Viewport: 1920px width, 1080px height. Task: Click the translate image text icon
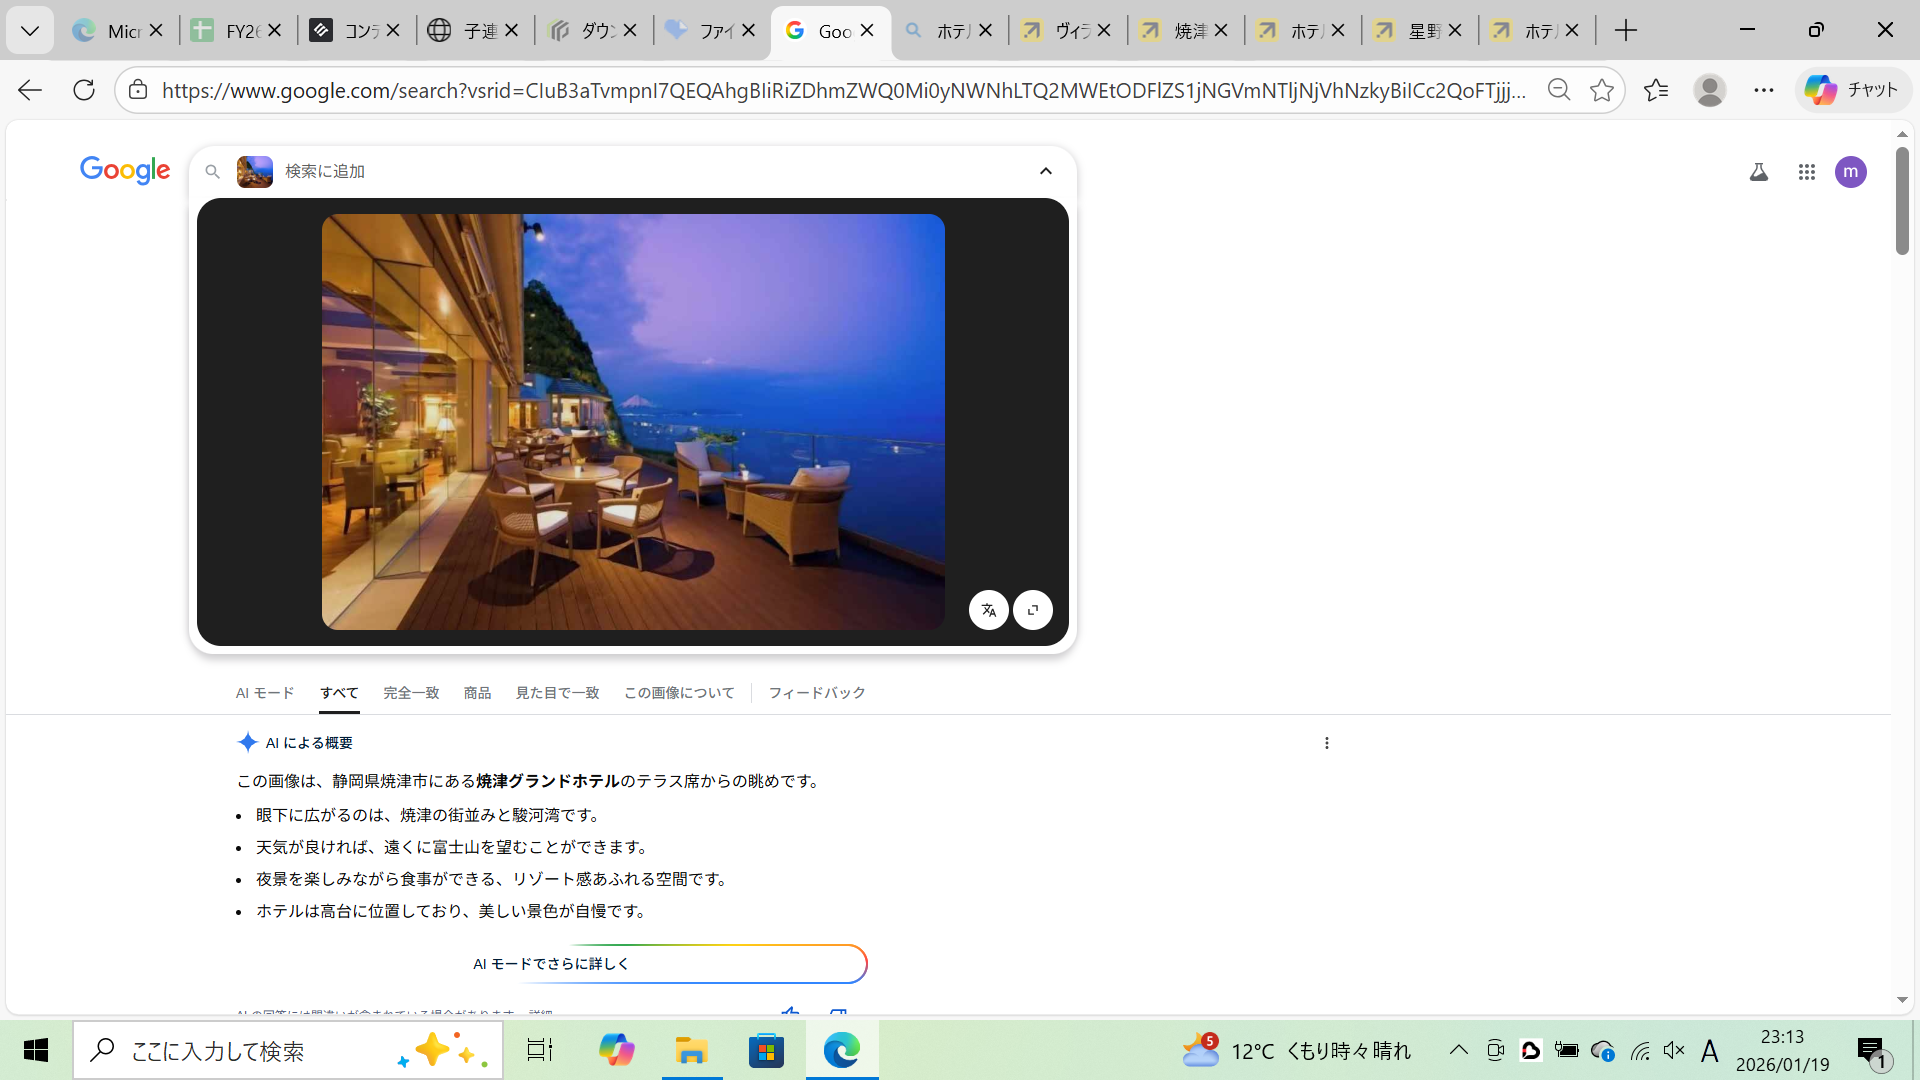988,610
